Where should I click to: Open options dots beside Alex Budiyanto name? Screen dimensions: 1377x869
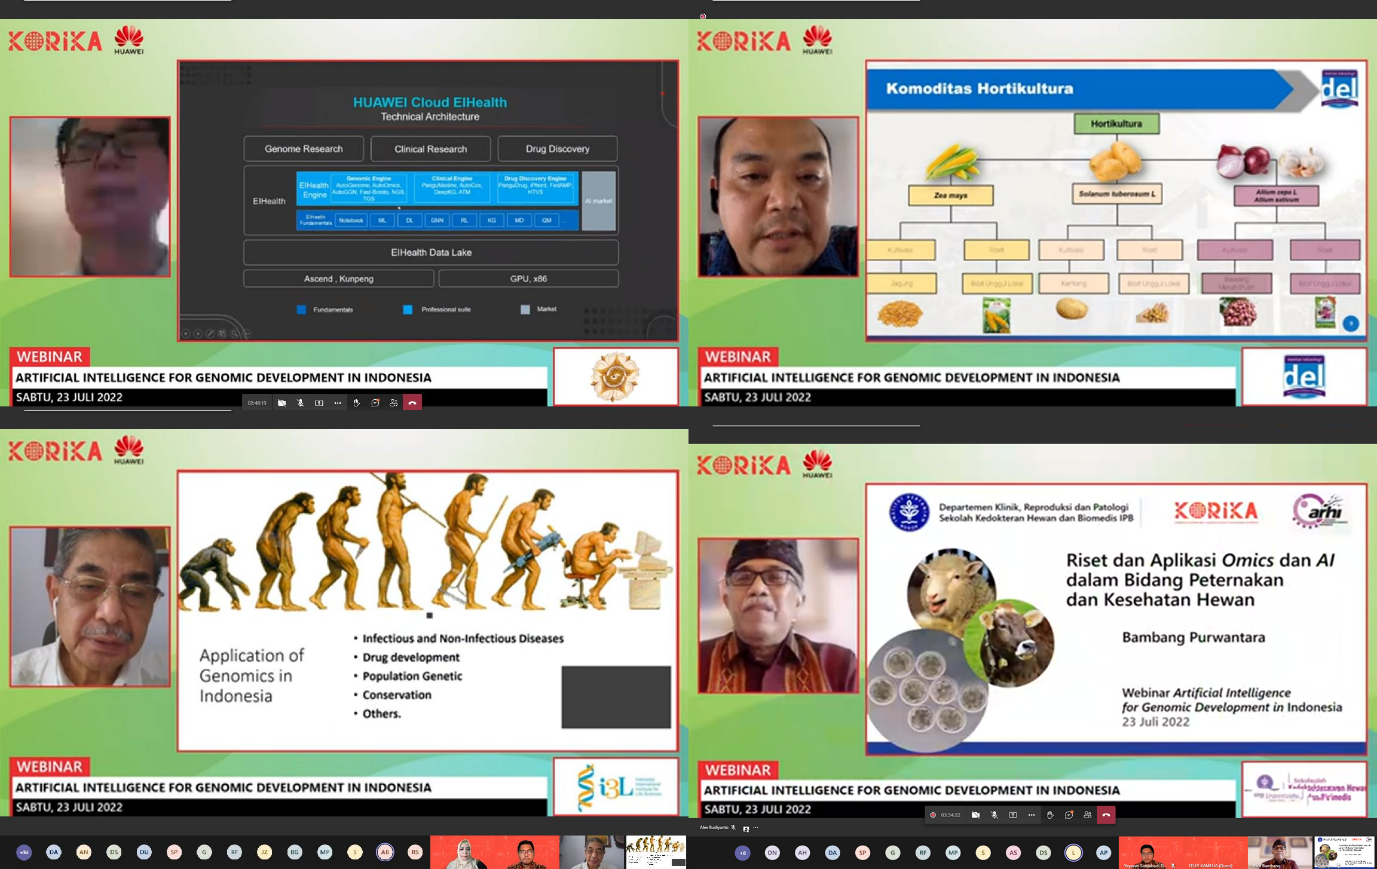point(755,828)
